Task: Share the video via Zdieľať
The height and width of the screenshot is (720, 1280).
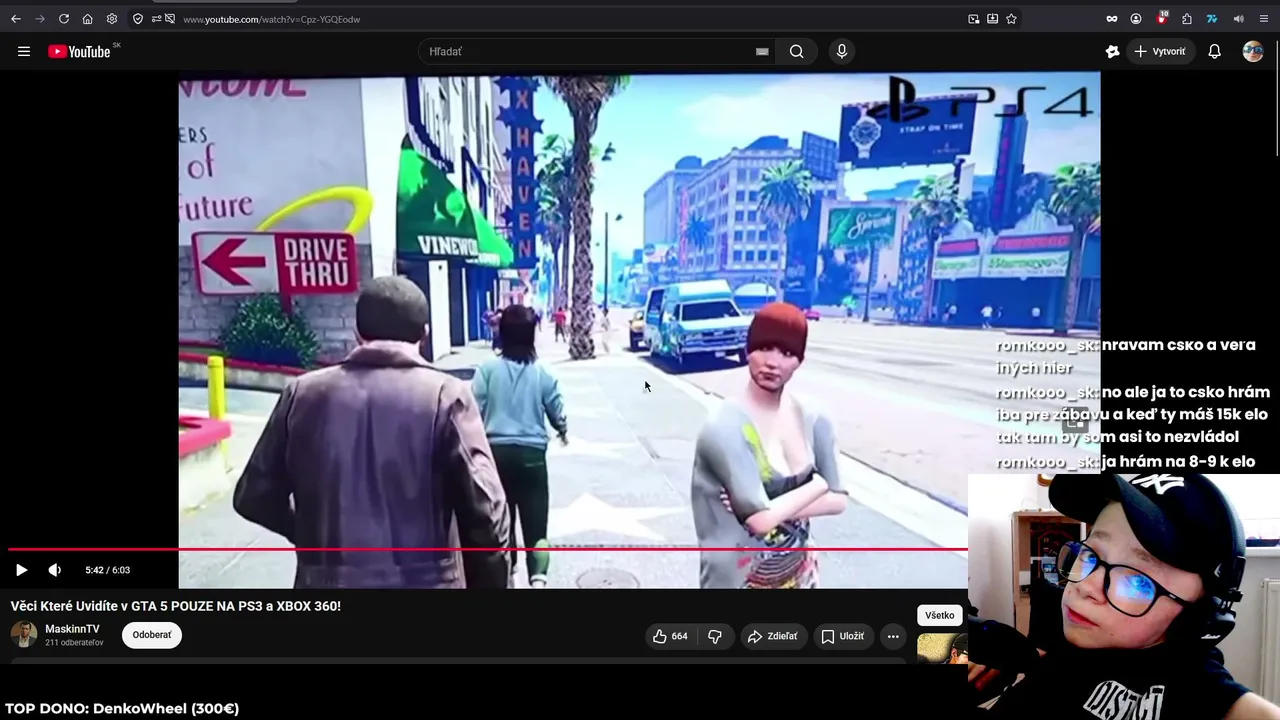Action: (x=773, y=636)
